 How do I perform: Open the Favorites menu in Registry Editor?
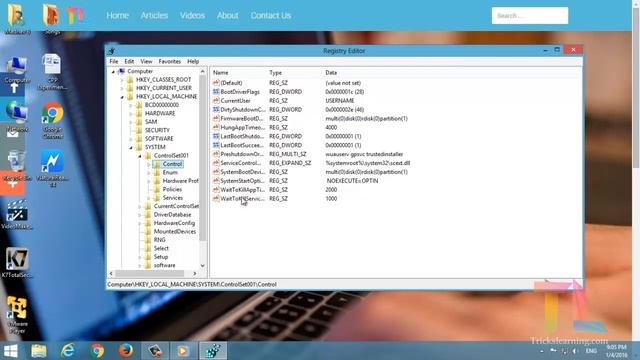169,62
